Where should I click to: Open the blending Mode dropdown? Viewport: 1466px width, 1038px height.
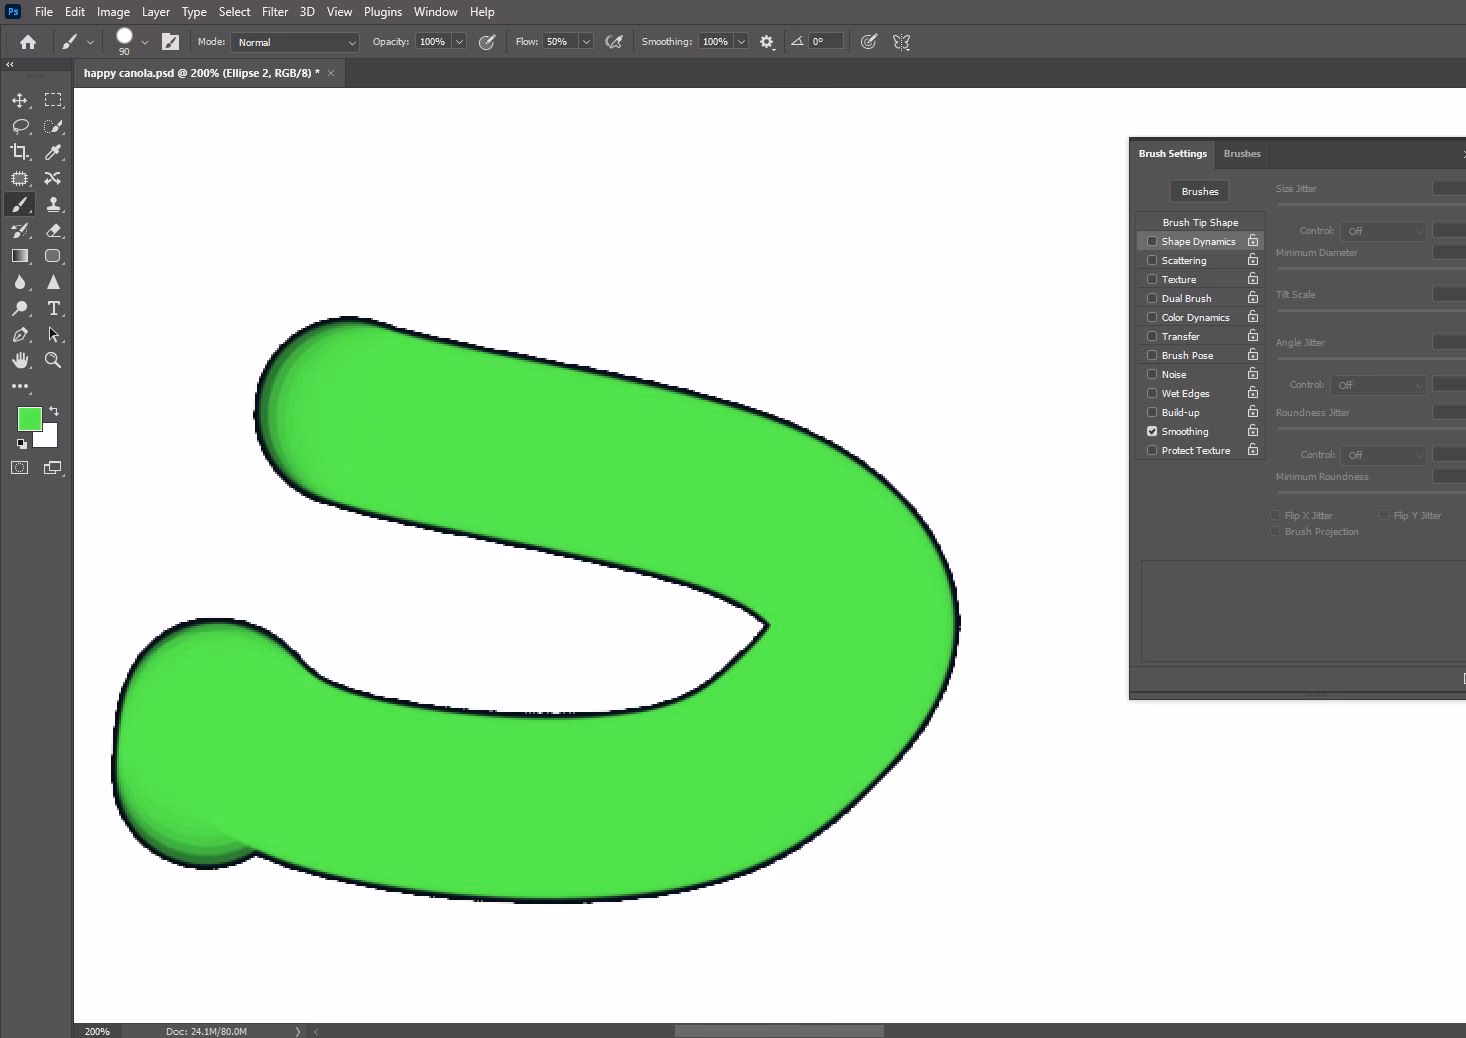[x=296, y=42]
